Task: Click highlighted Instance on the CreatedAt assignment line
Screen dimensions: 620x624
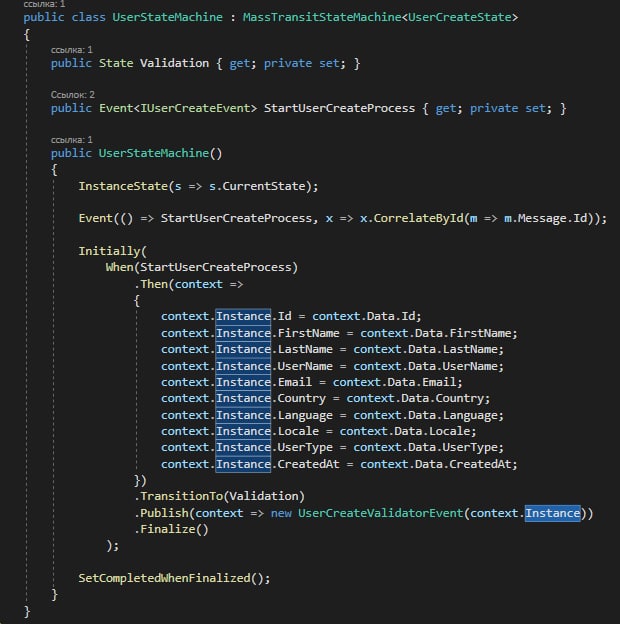Action: (x=243, y=464)
